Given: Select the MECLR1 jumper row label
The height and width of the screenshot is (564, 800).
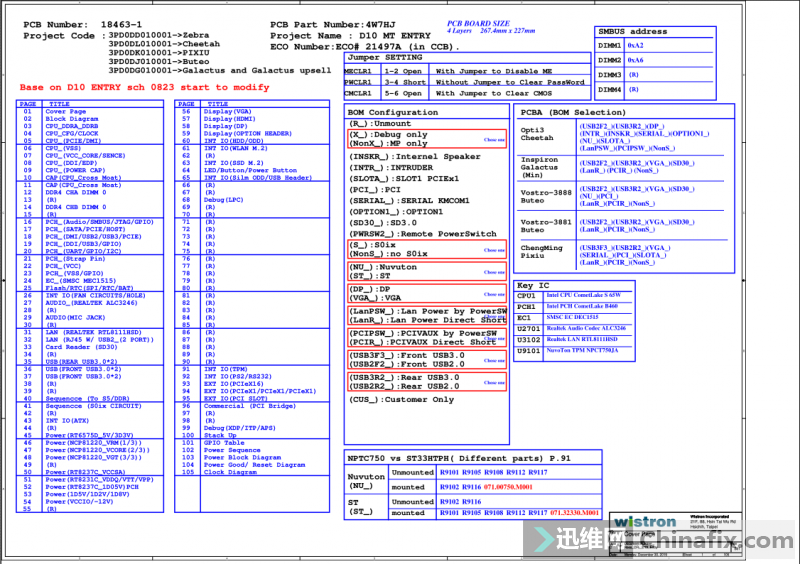Looking at the screenshot, I should click(x=358, y=71).
